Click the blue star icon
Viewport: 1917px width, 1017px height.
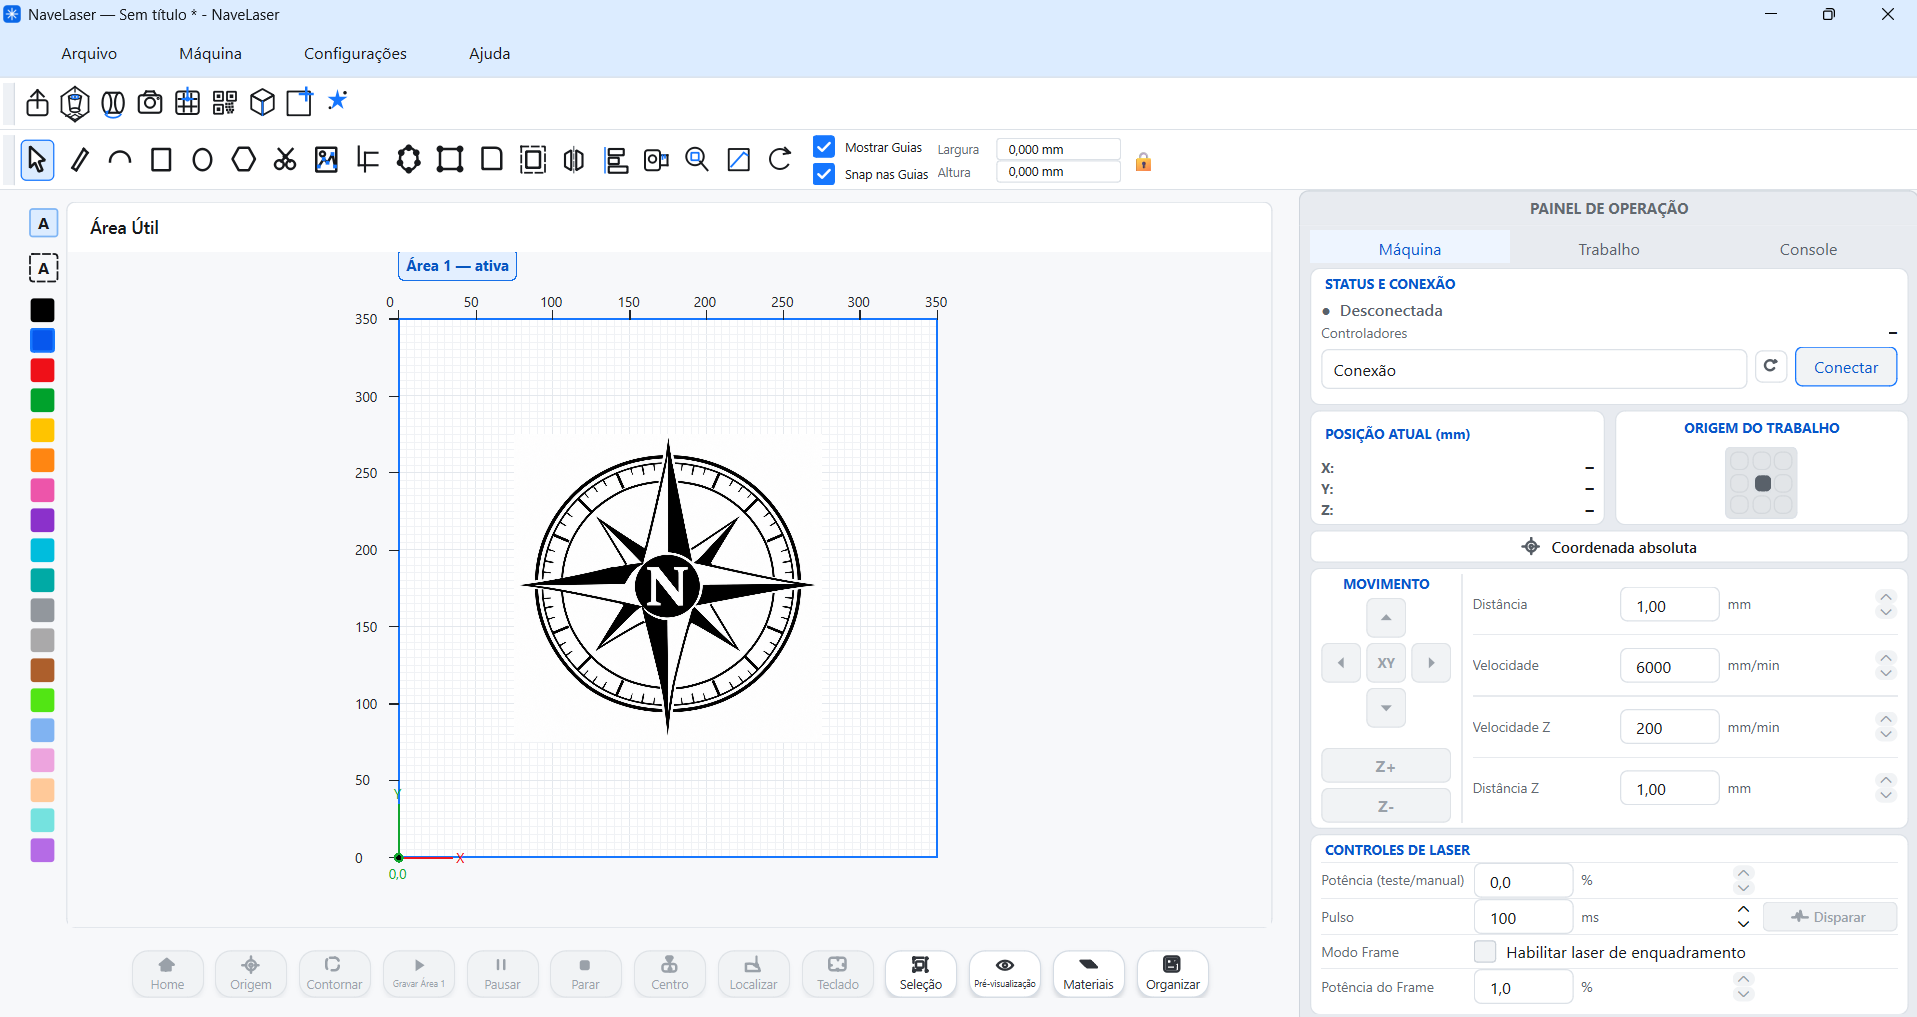click(338, 100)
